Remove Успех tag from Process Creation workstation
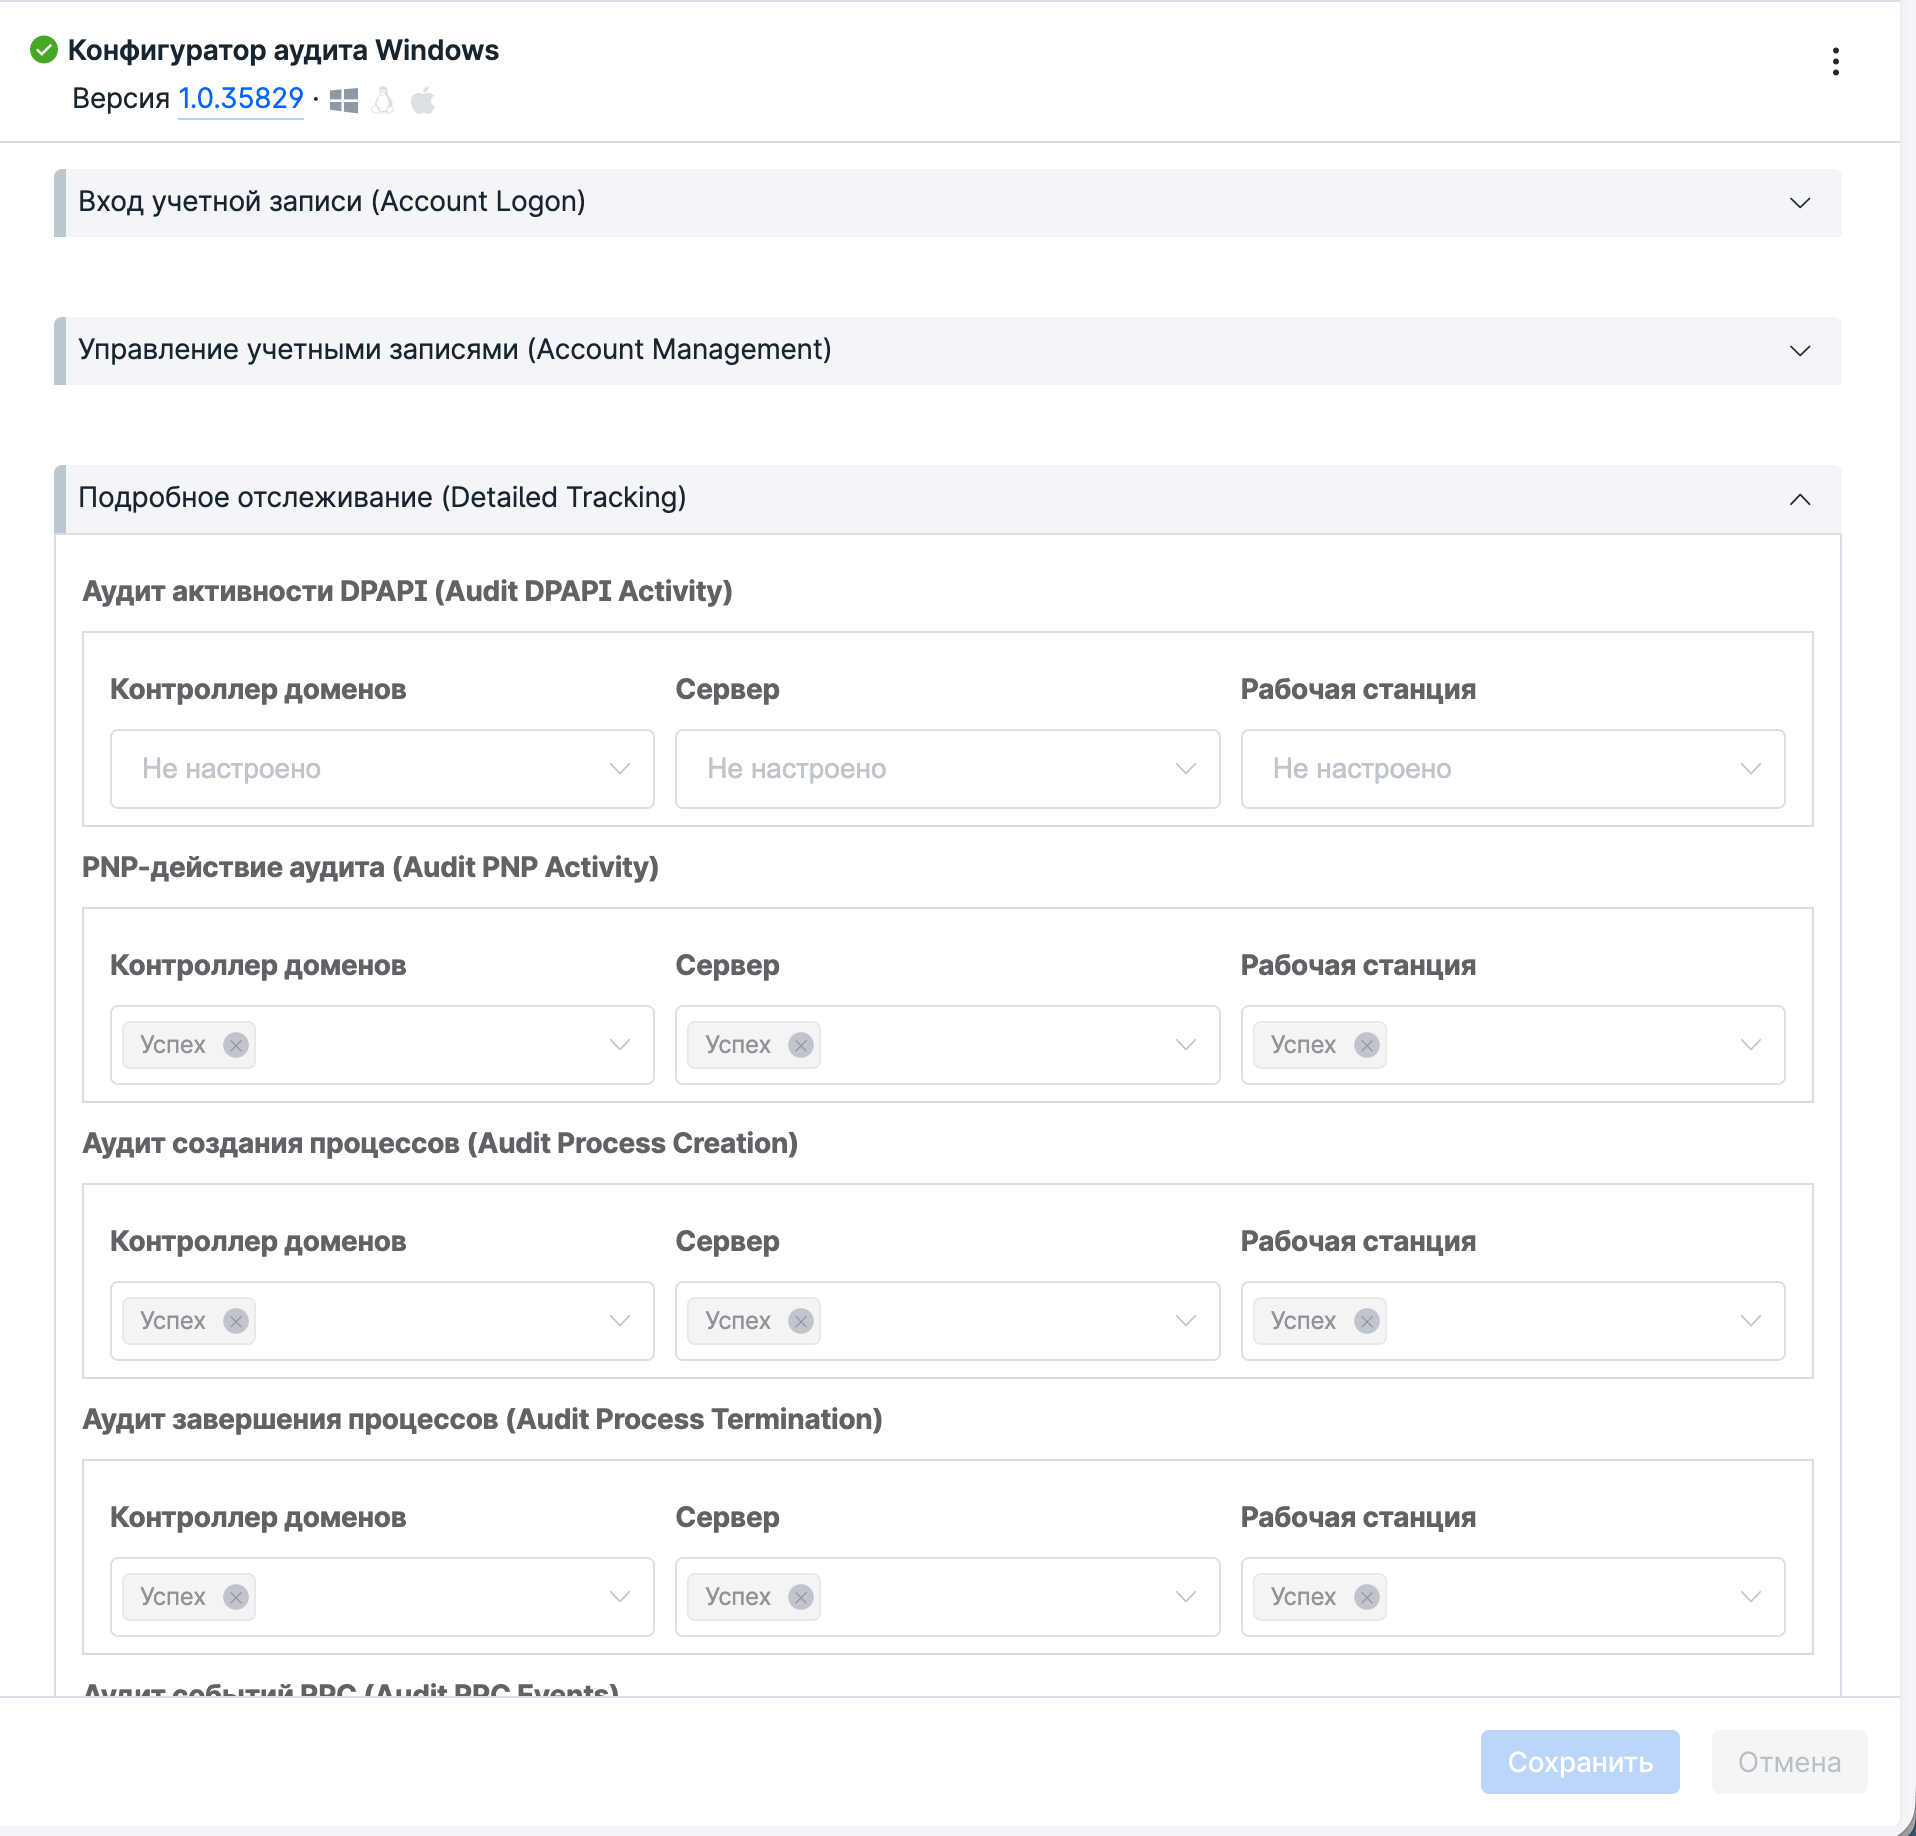This screenshot has width=1916, height=1836. pos(1366,1321)
